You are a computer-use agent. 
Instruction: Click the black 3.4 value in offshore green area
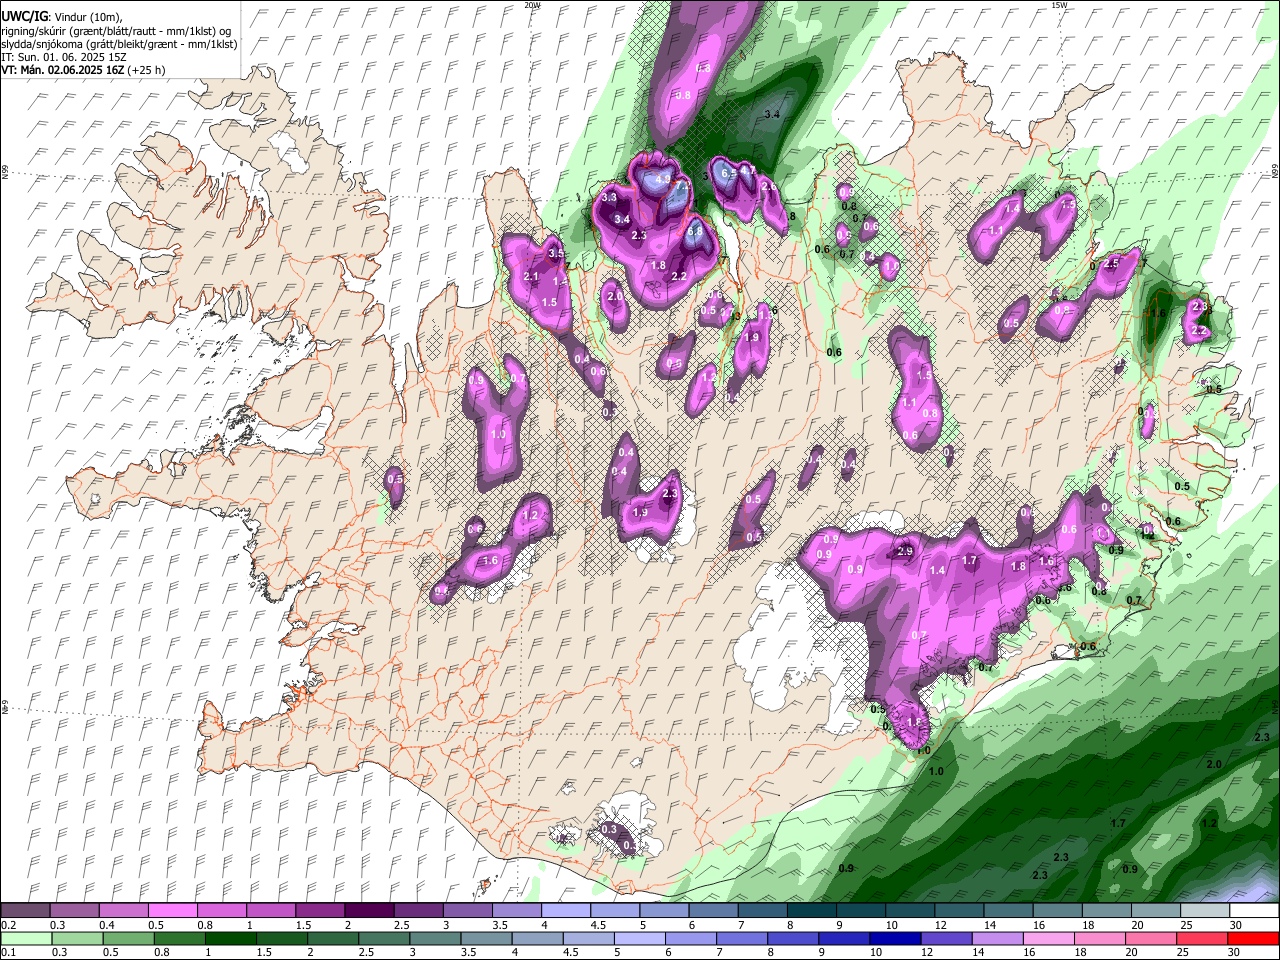tap(772, 115)
